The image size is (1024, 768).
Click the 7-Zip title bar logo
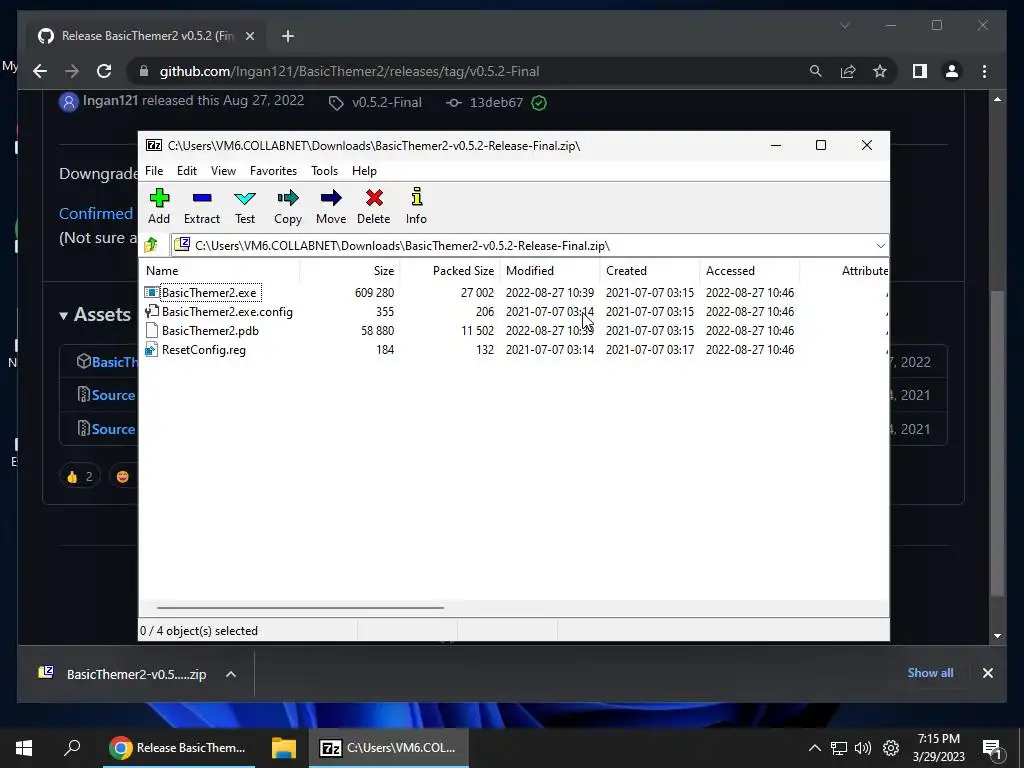click(x=154, y=146)
